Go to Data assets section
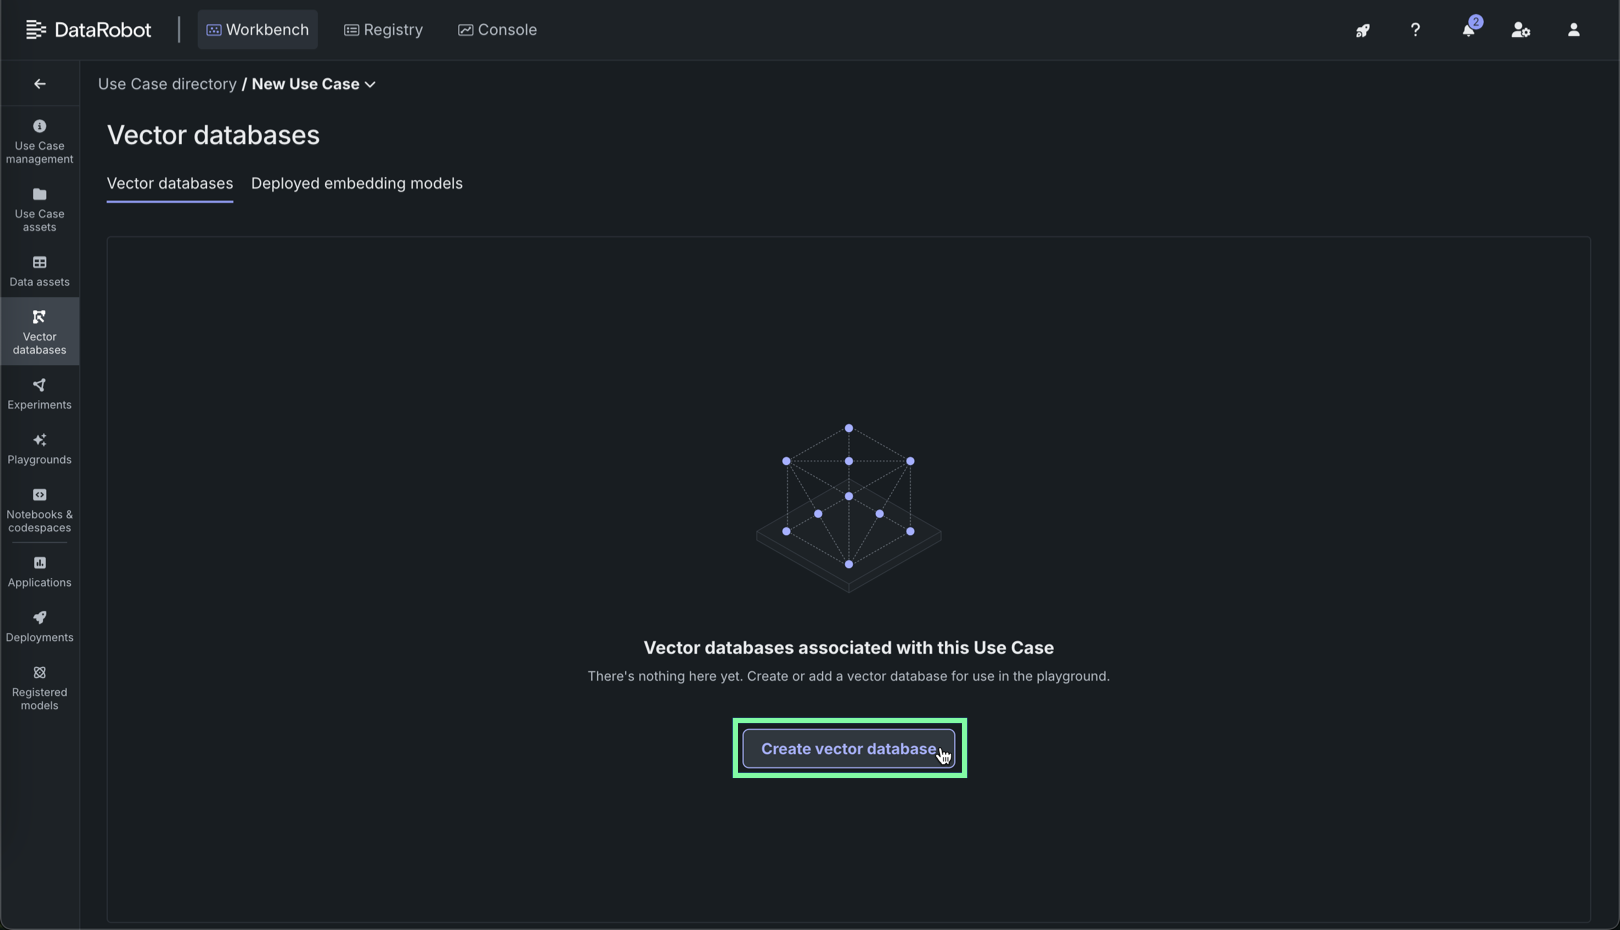The image size is (1620, 930). (39, 271)
